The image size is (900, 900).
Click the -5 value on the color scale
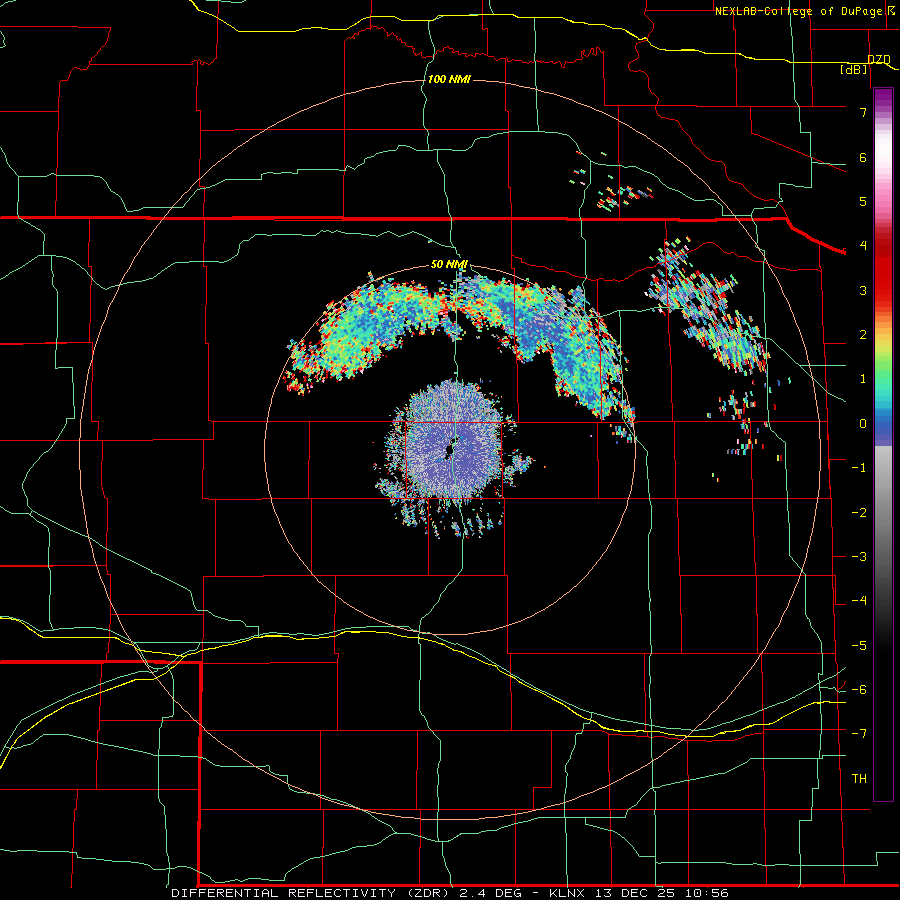point(859,646)
